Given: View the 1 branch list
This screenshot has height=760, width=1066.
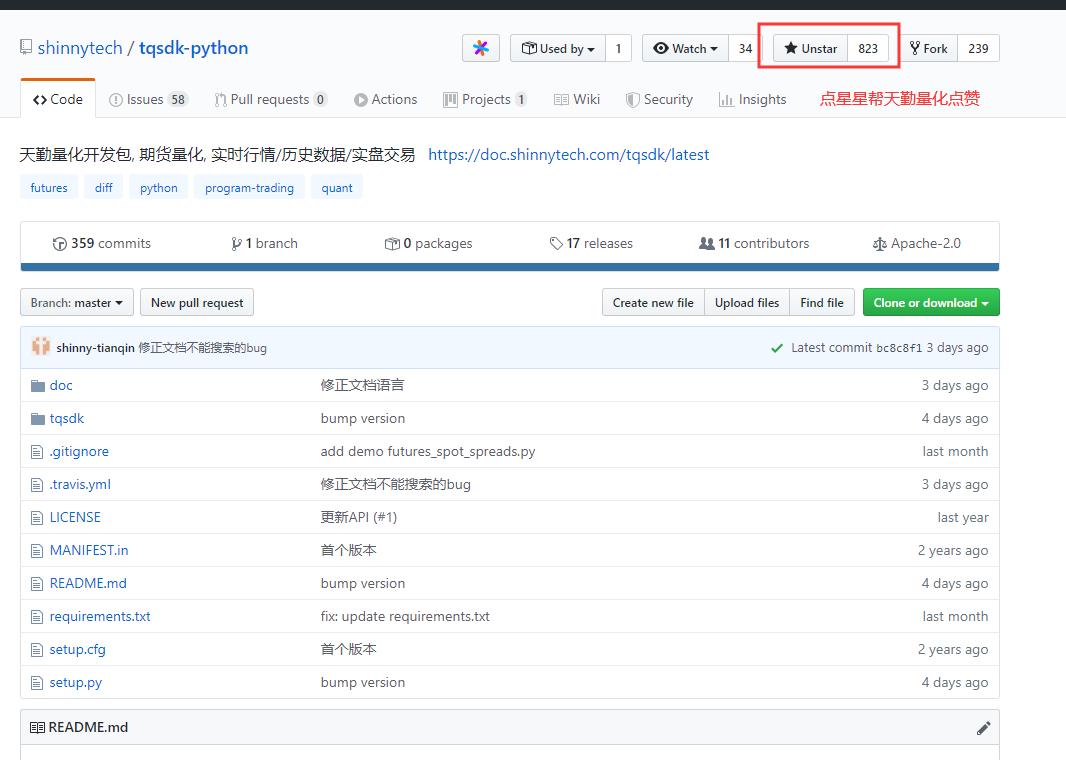Looking at the screenshot, I should tap(264, 243).
